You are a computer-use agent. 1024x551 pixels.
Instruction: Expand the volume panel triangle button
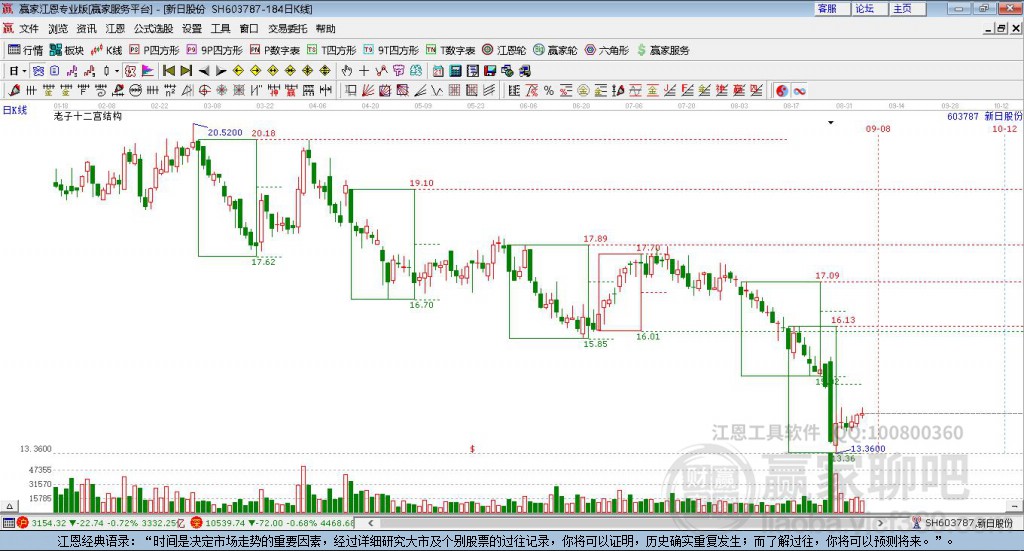click(x=9, y=506)
